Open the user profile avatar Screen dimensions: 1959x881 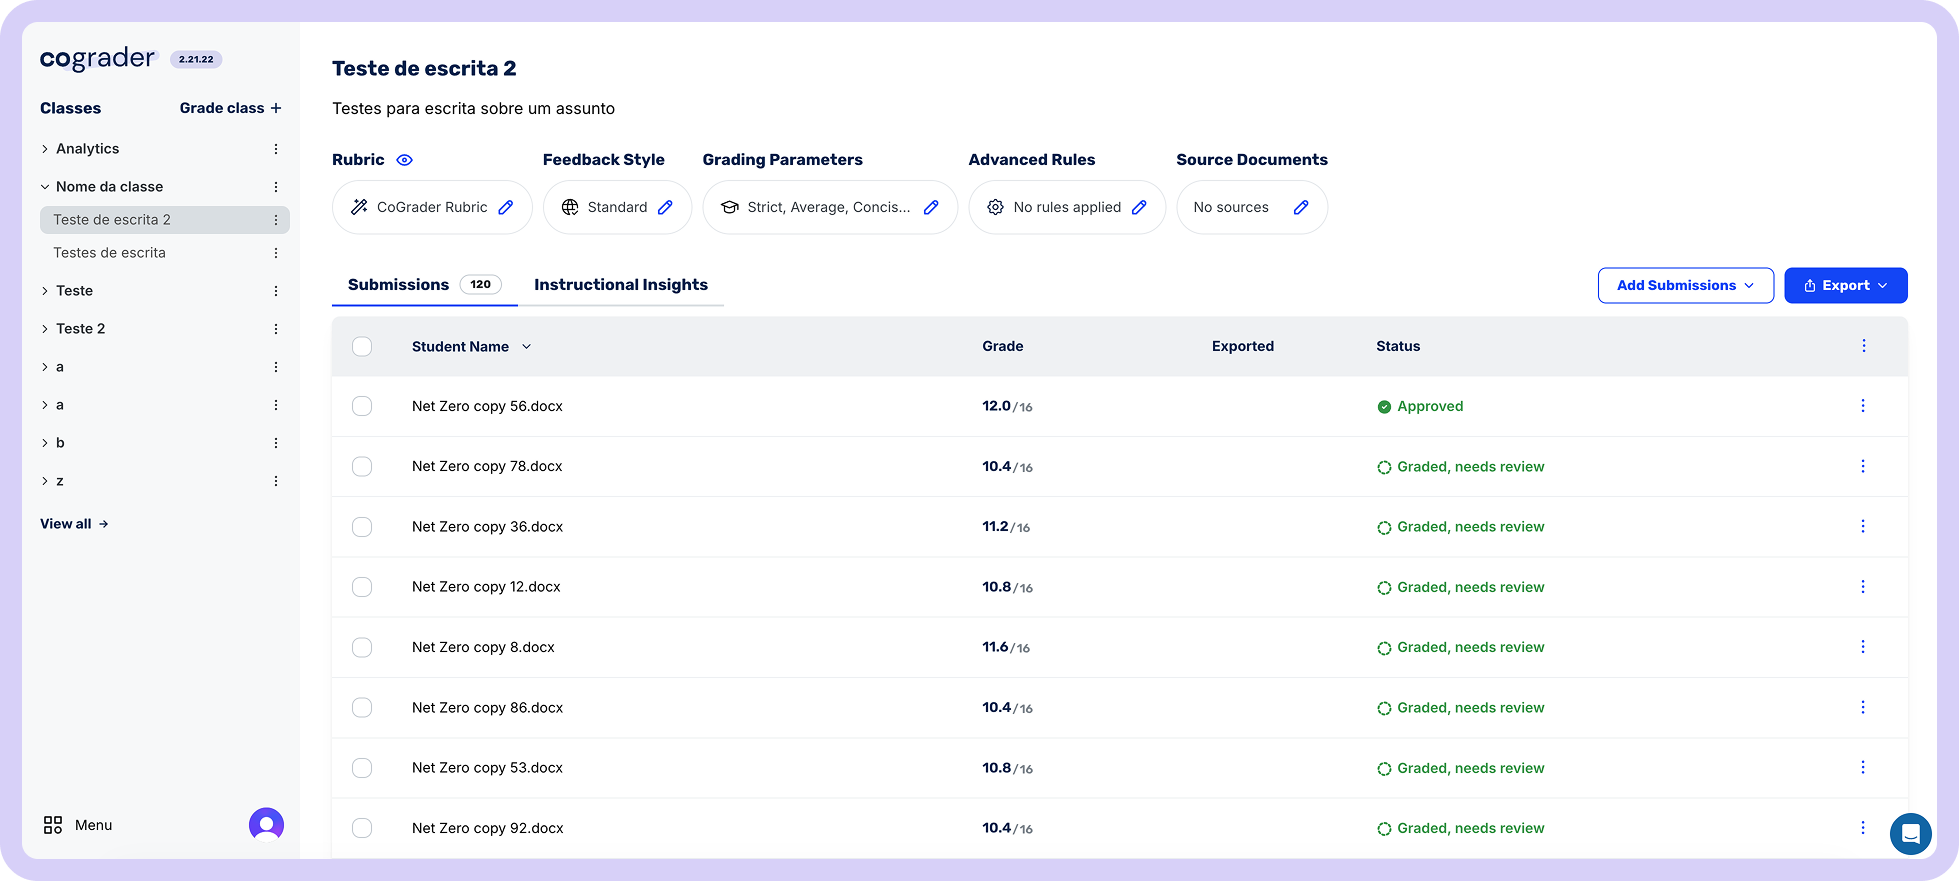click(266, 825)
